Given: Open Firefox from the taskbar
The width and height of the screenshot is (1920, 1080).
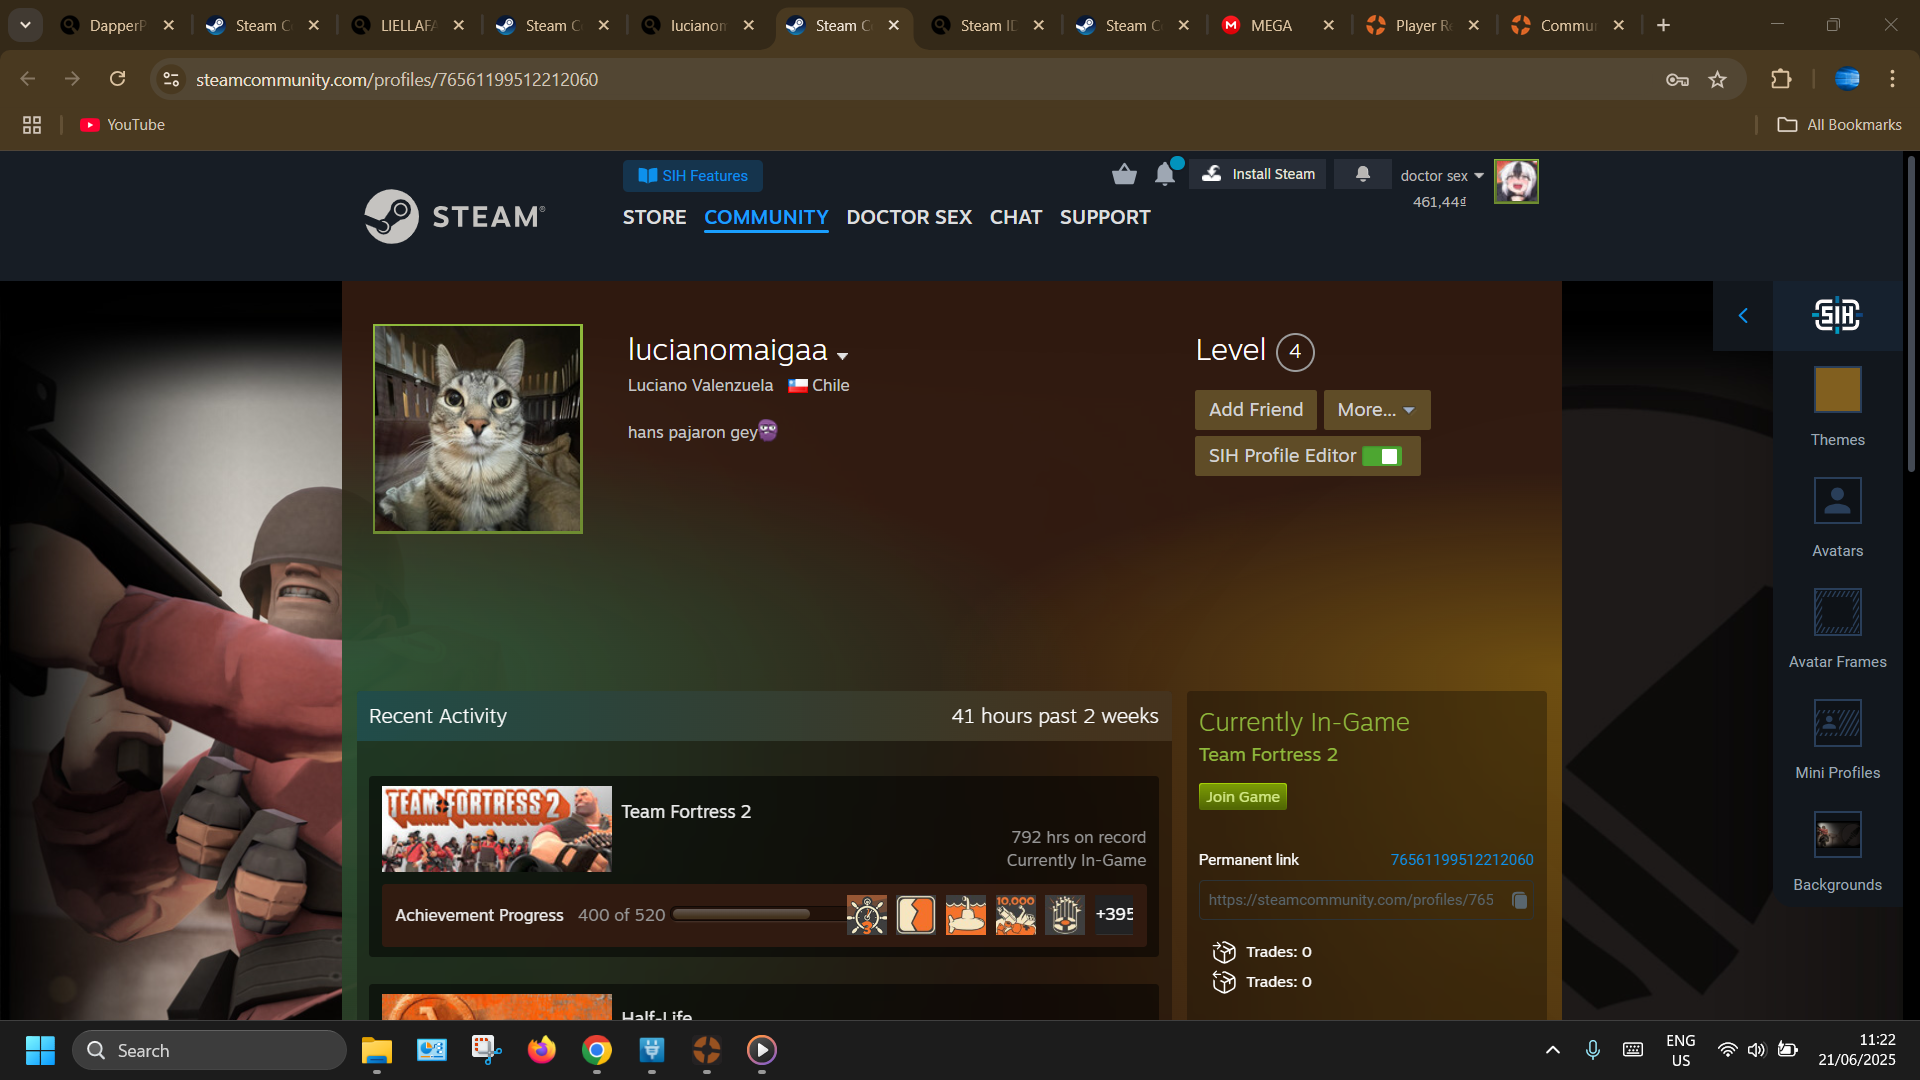Looking at the screenshot, I should click(x=542, y=1050).
